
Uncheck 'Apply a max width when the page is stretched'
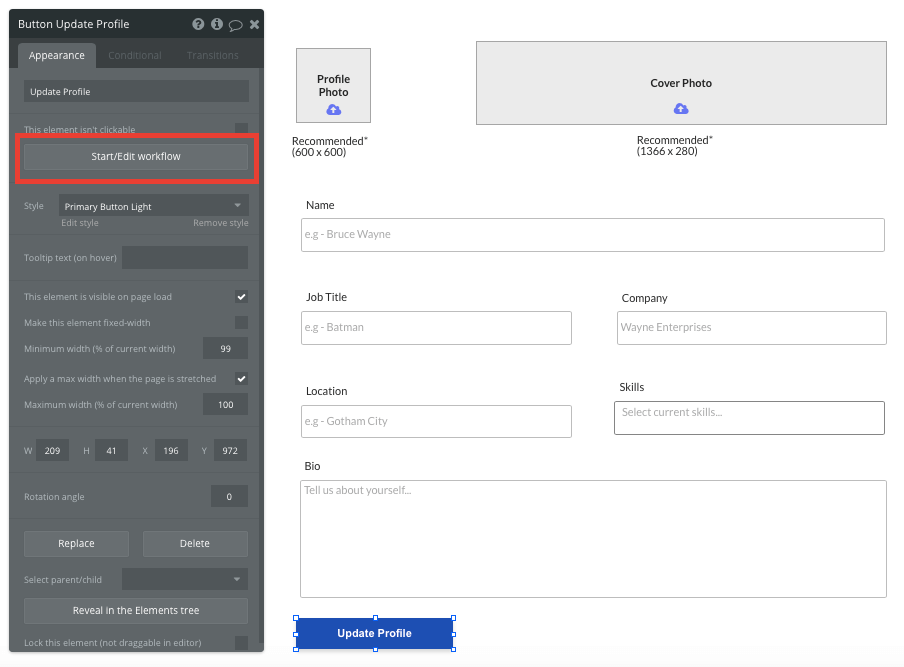pos(241,378)
